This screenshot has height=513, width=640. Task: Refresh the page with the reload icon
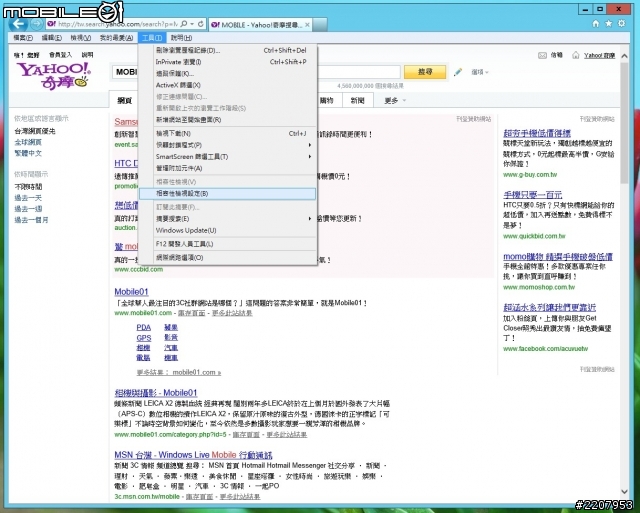click(201, 24)
